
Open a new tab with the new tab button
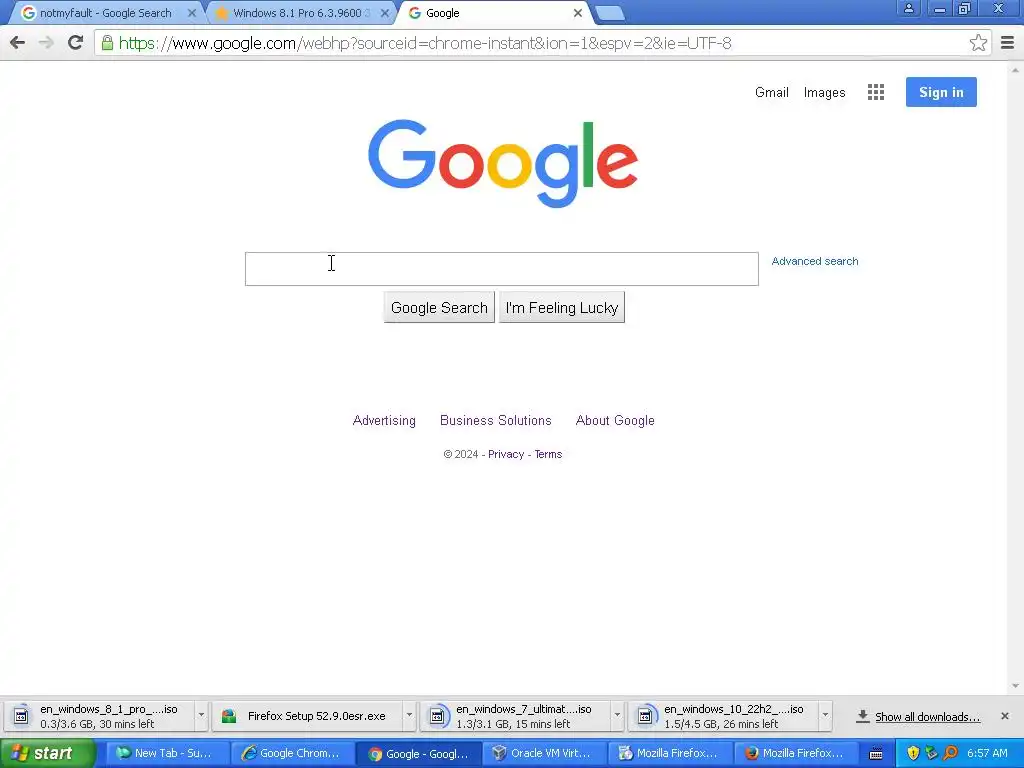pos(610,13)
